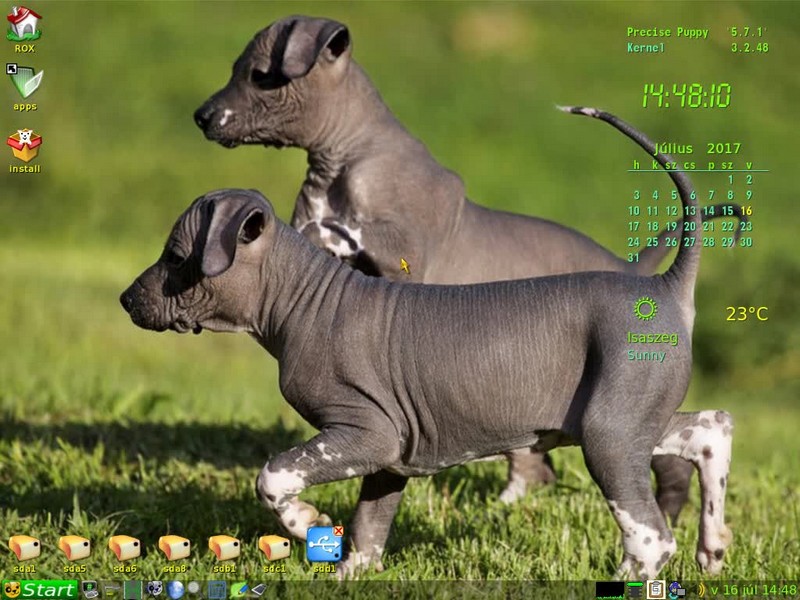Open the sda5 drive icon

pyautogui.click(x=75, y=548)
